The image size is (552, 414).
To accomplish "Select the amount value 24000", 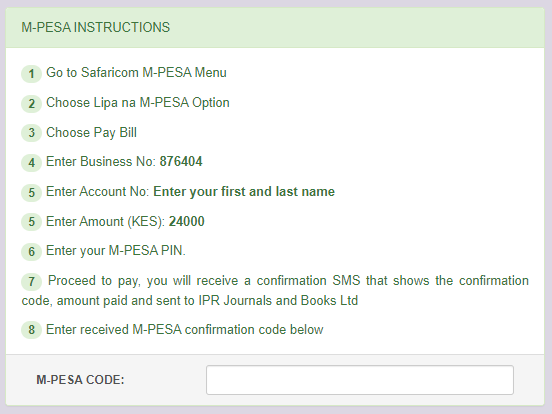I will click(x=187, y=221).
